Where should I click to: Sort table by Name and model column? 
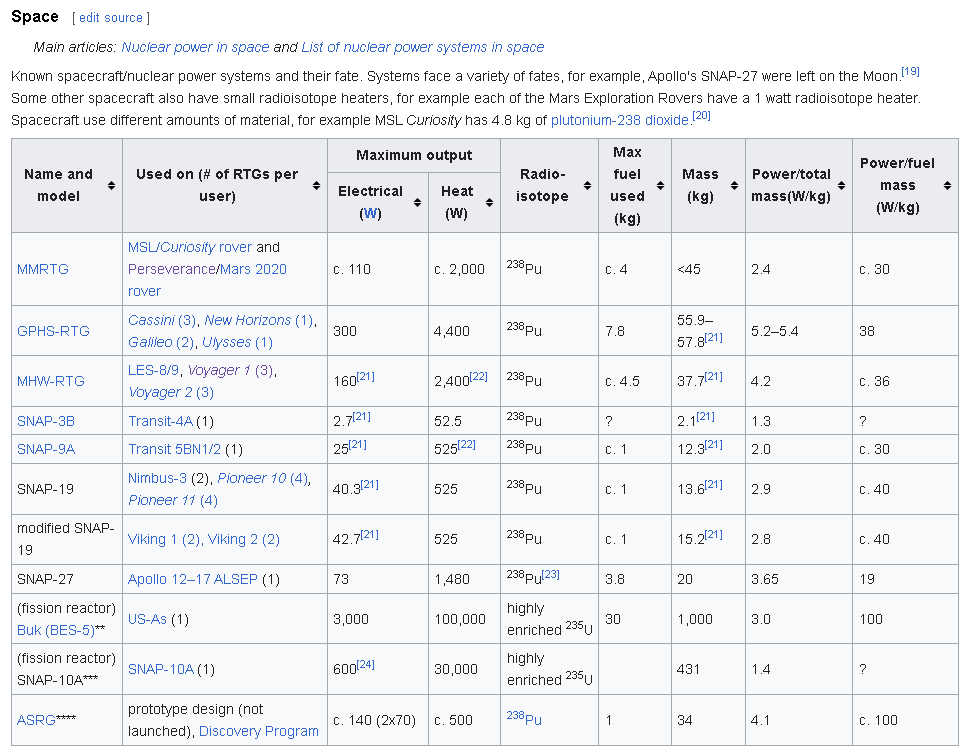pos(111,186)
